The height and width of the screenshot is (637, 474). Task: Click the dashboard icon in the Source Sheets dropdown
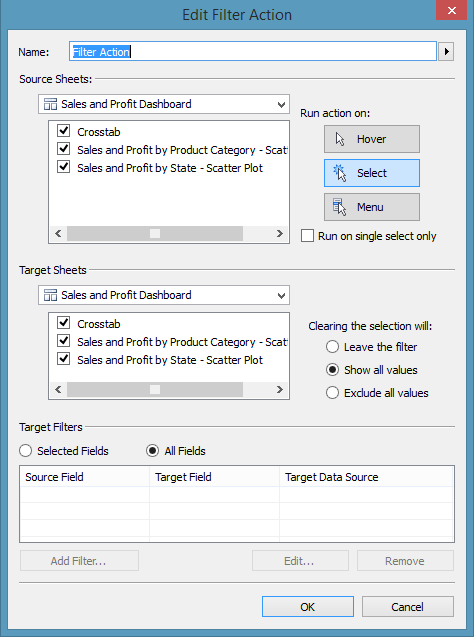coord(50,104)
